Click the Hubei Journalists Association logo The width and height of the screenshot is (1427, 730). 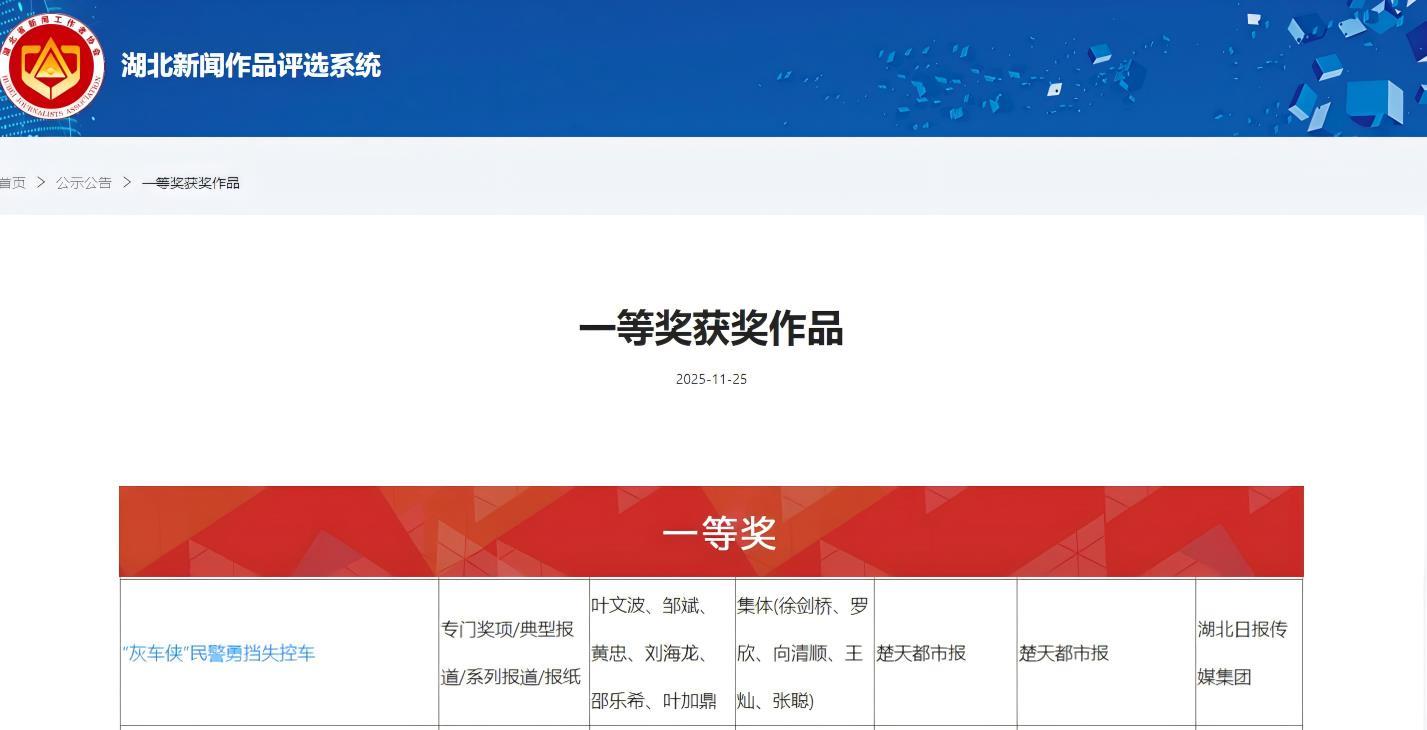(x=50, y=66)
